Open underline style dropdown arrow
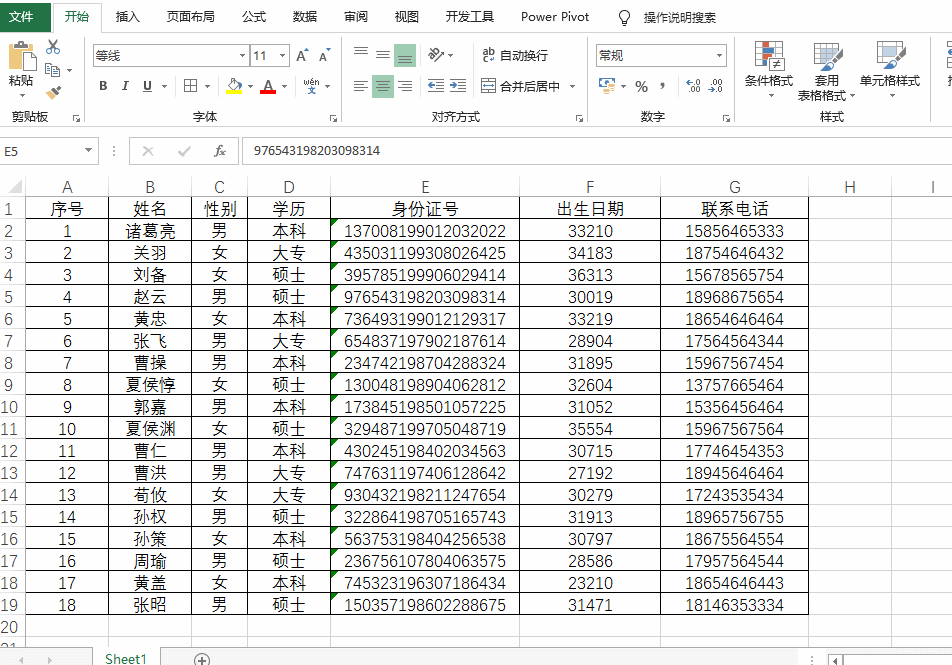The height and width of the screenshot is (665, 952). (164, 86)
